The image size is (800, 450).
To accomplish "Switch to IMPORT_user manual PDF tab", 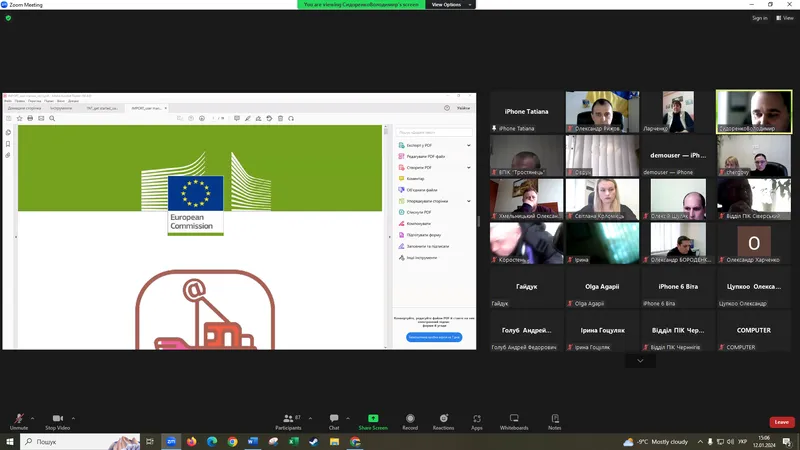I will pos(146,108).
